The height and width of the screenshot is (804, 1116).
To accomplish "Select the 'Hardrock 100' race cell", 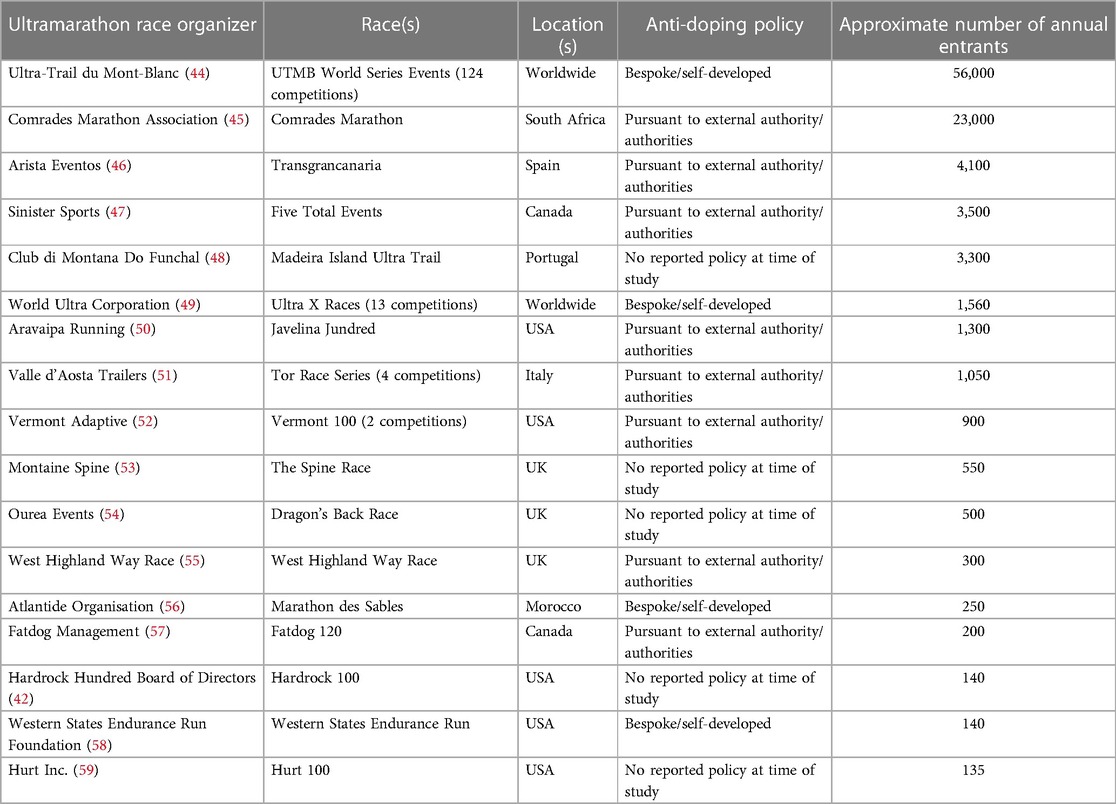I will pyautogui.click(x=391, y=689).
